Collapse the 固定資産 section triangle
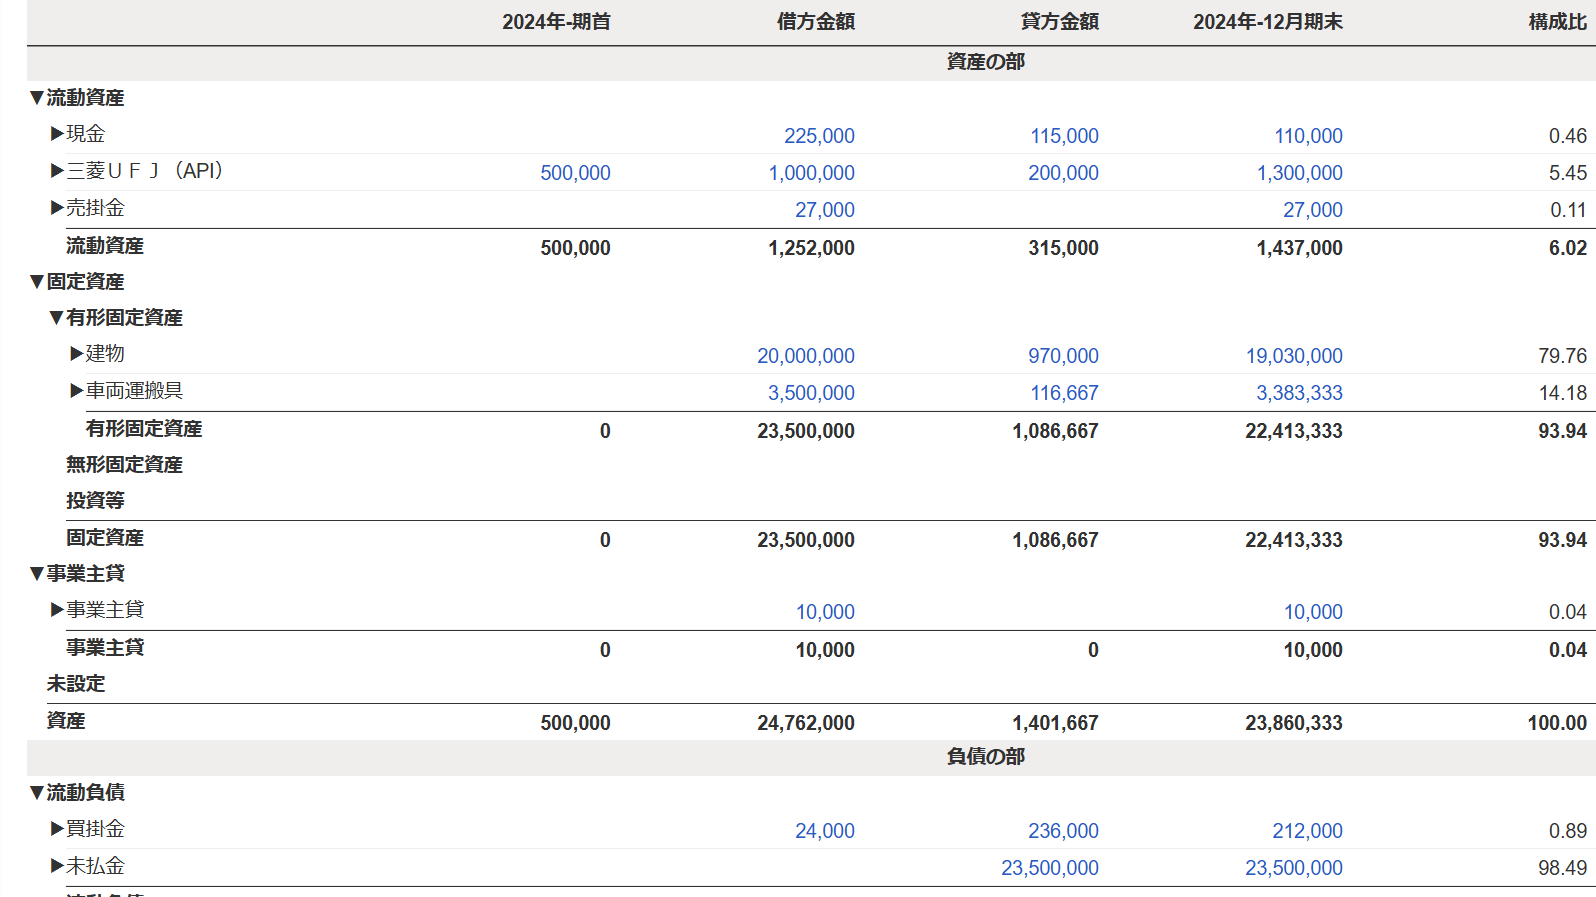Image resolution: width=1596 pixels, height=897 pixels. 37,282
